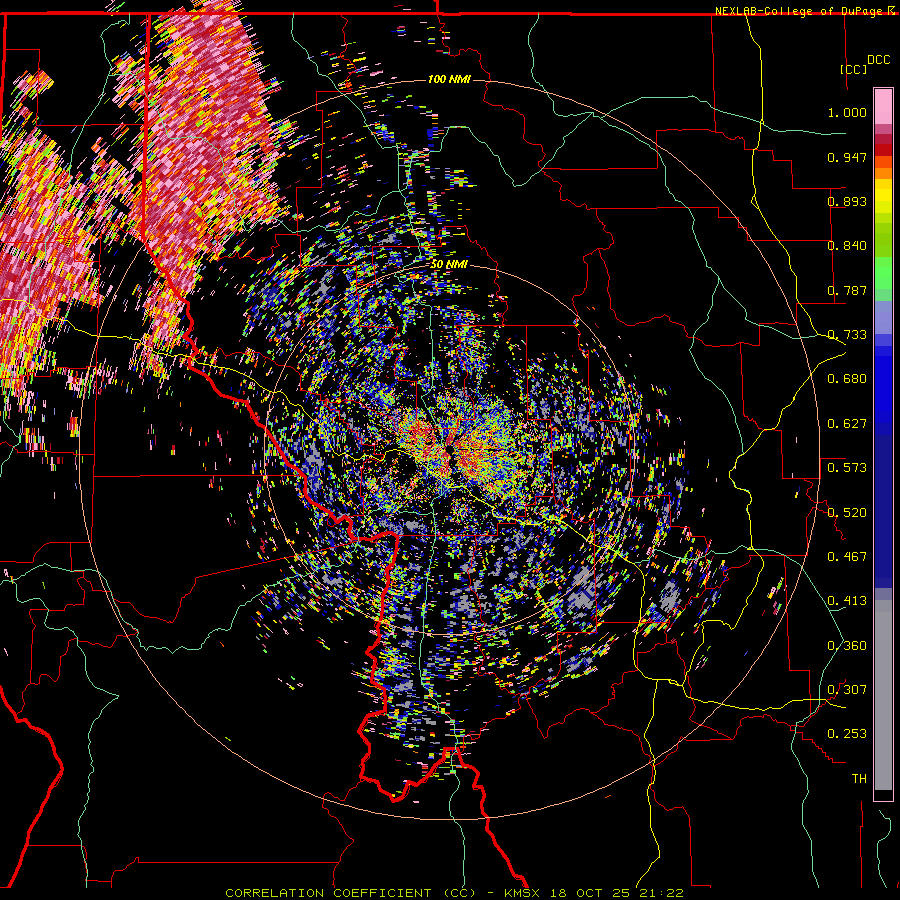
Task: Click the radar site at the rings' center
Action: [449, 451]
